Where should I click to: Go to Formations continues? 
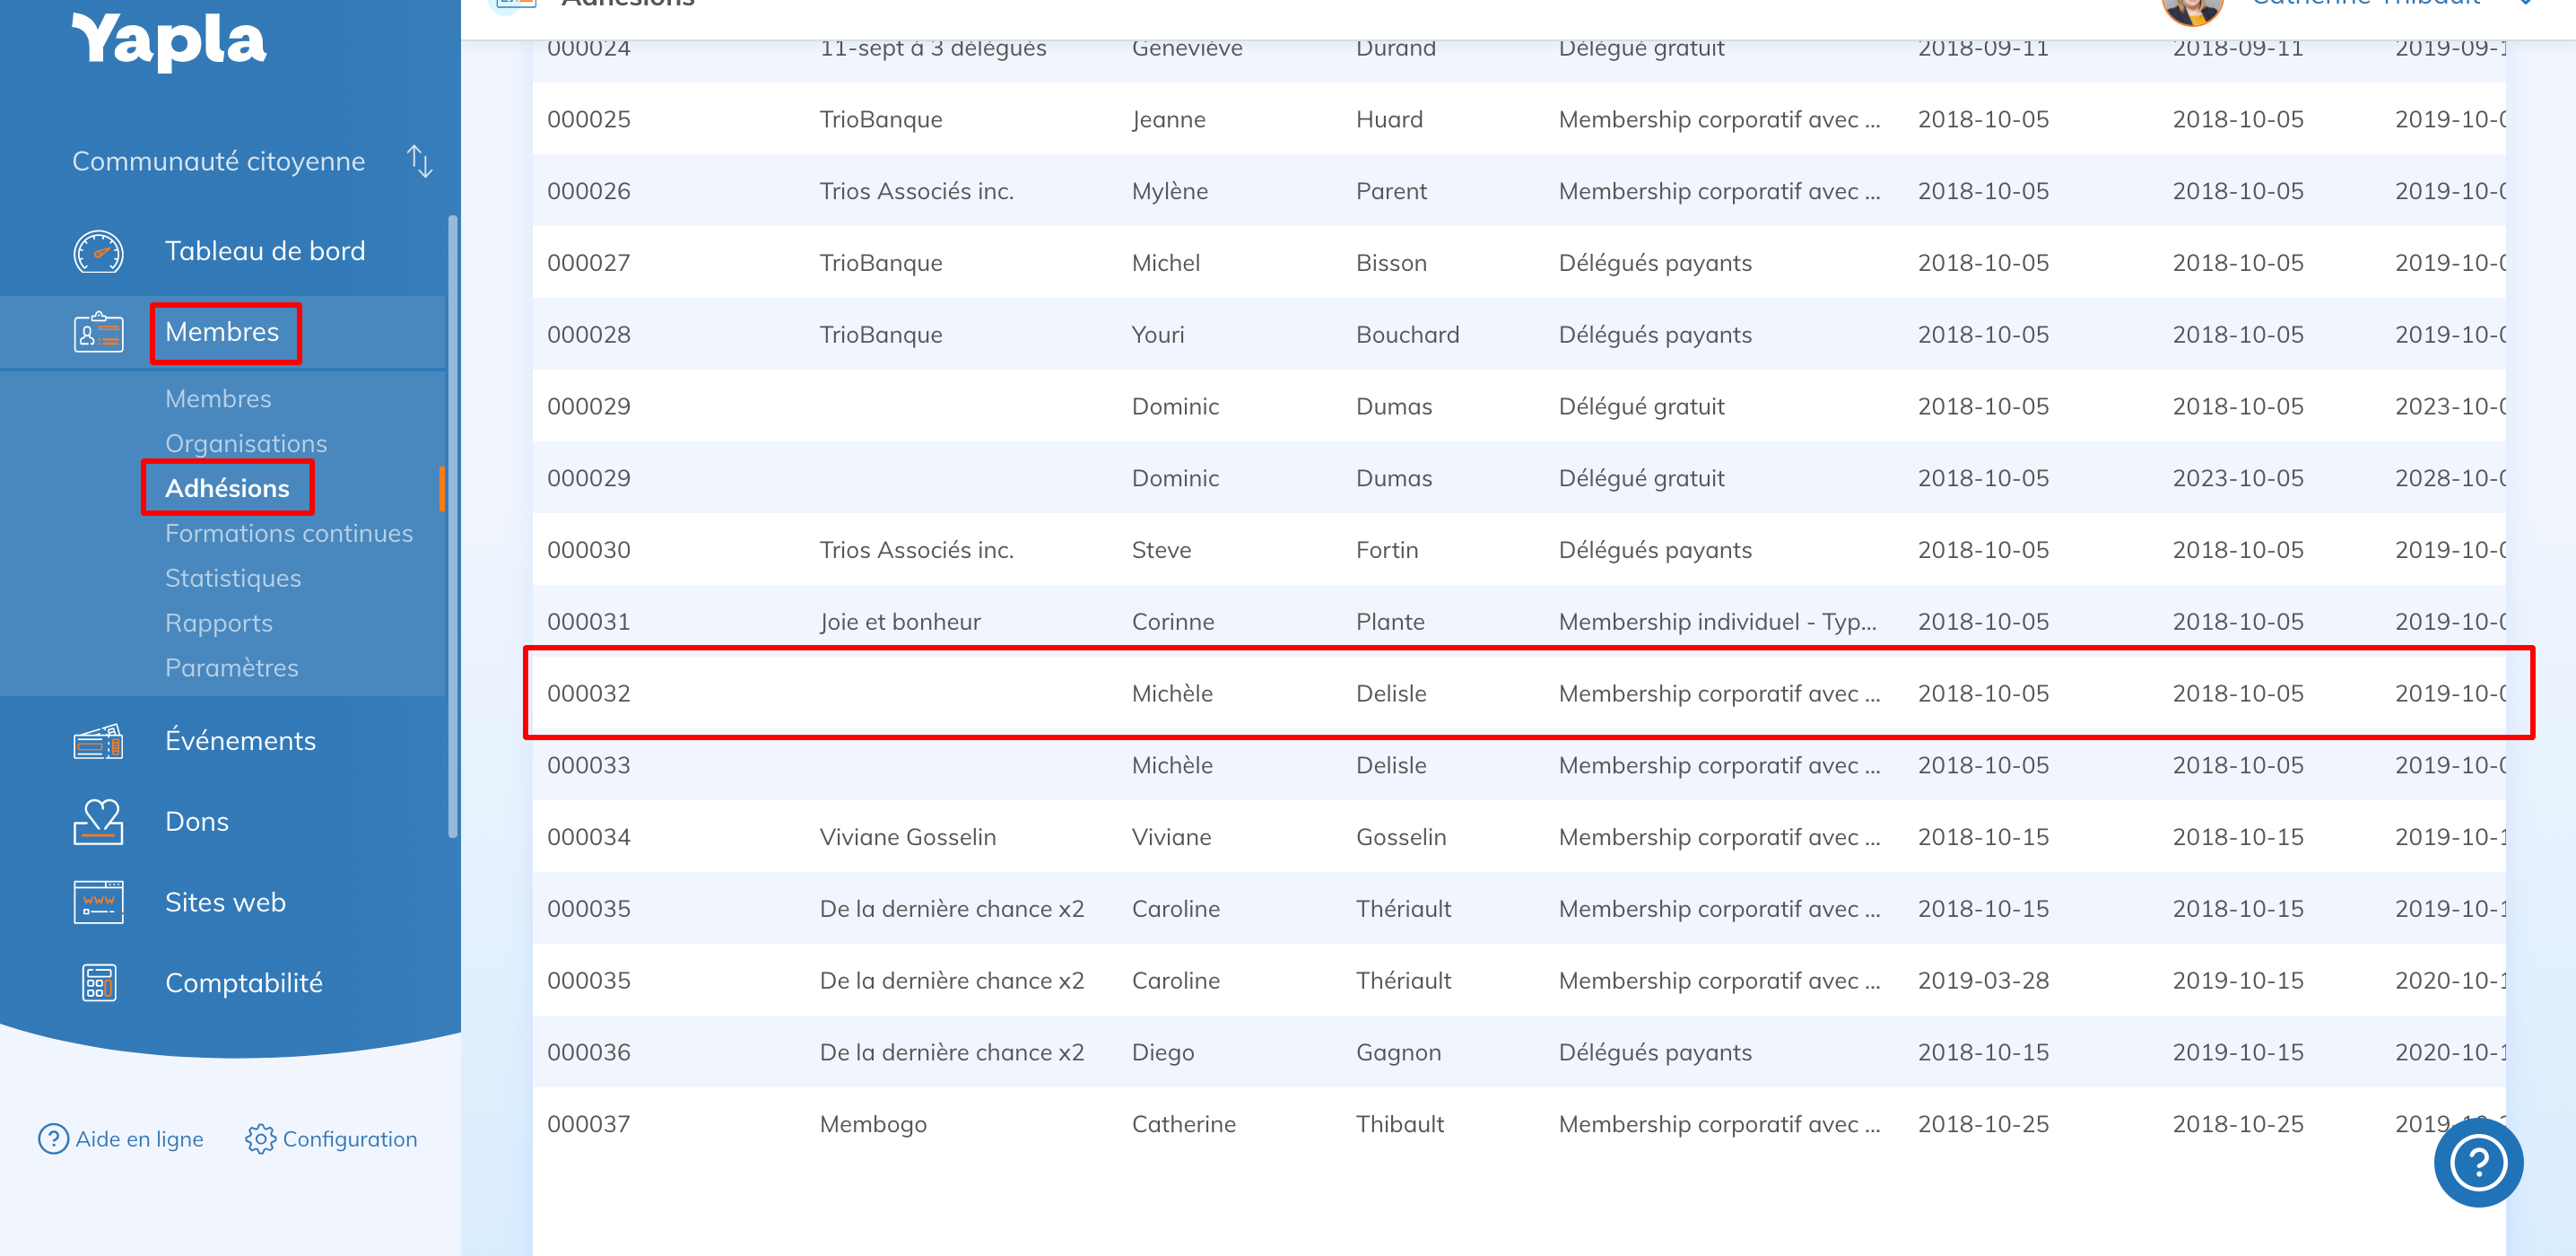(289, 533)
